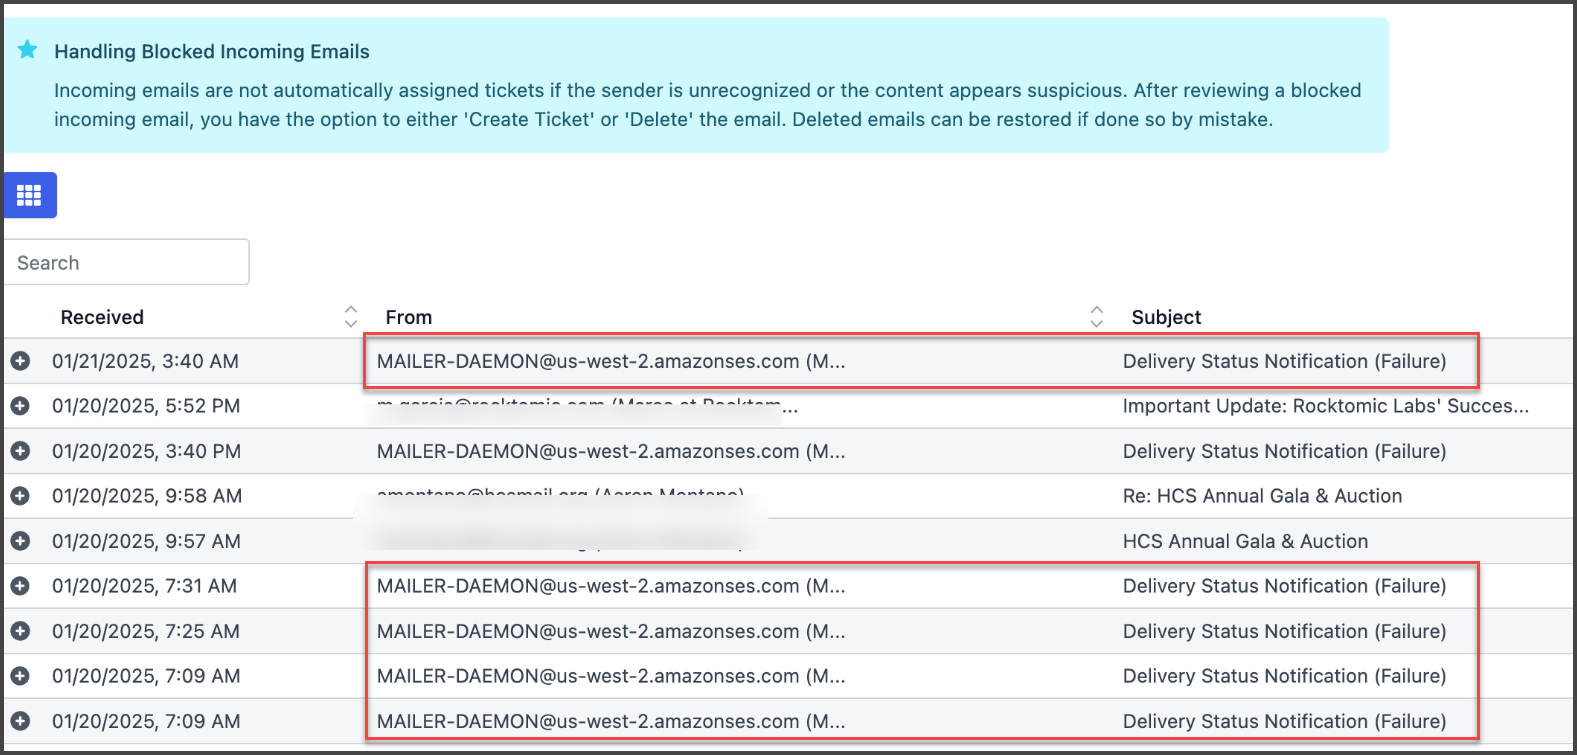Expand the 01/20/2025, 5:52 PM row

20,406
